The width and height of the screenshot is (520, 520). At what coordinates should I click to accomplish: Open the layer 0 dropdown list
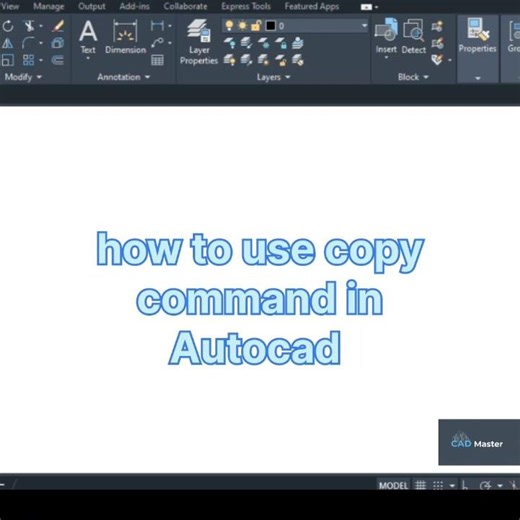364,26
